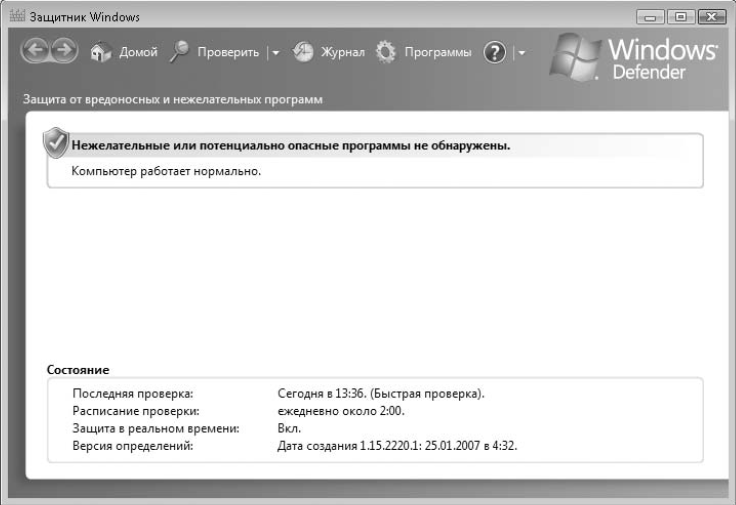Minimize the Защитник Windows window
This screenshot has width=736, height=505.
pyautogui.click(x=650, y=17)
